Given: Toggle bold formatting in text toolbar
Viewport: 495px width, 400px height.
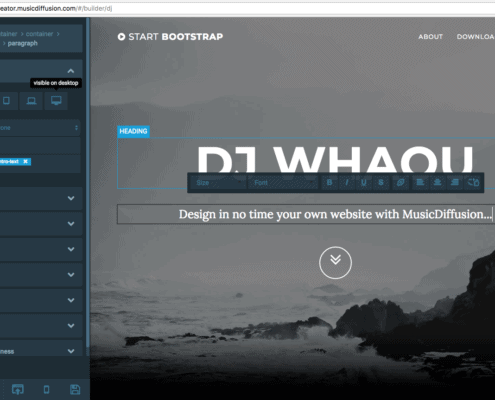Looking at the screenshot, I should pyautogui.click(x=329, y=182).
